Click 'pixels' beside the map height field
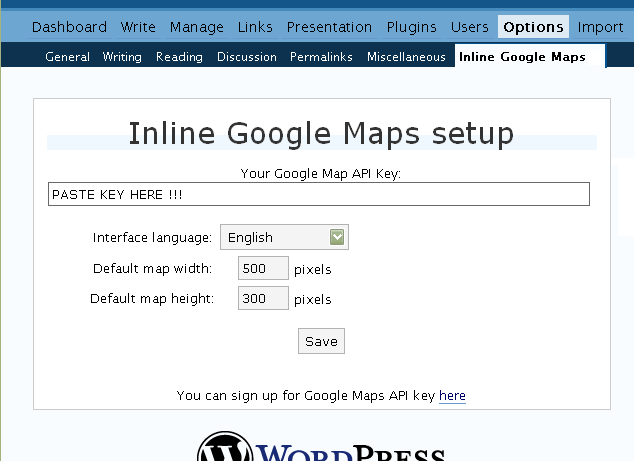Screen dimensions: 634x461 313,300
